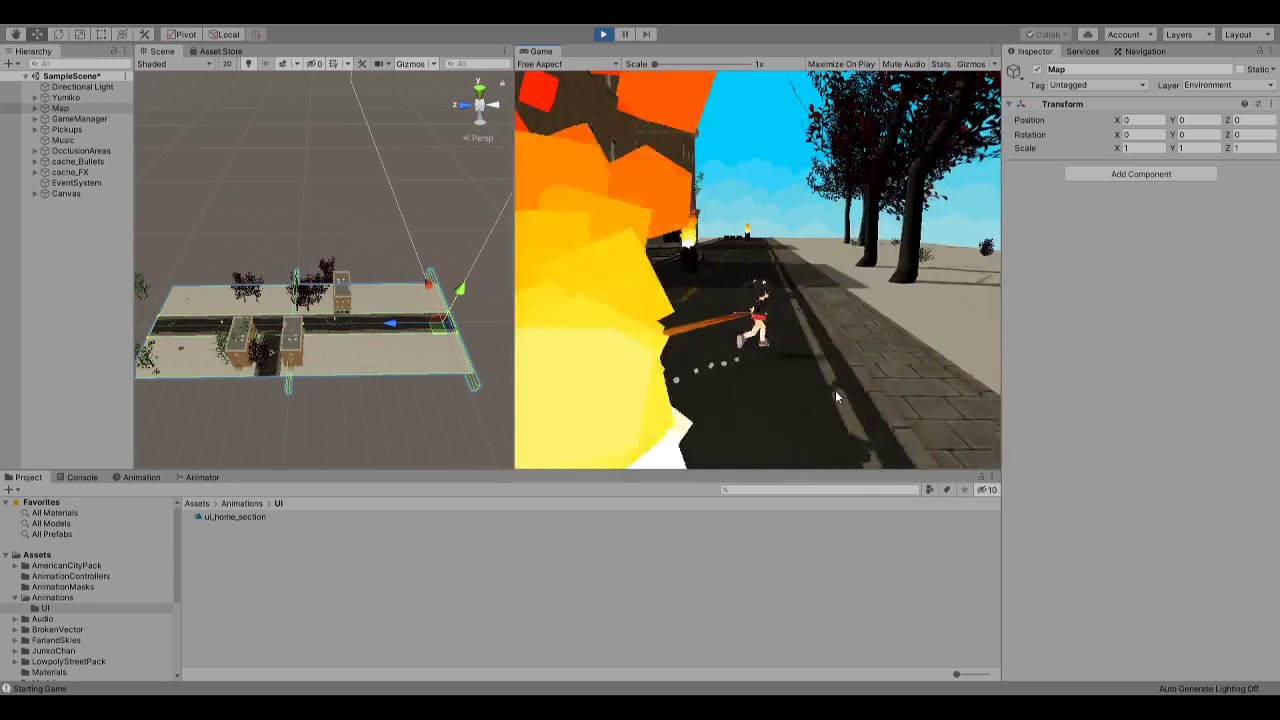Open the Tag Untagged dropdown
This screenshot has width=1280, height=720.
pos(1097,85)
